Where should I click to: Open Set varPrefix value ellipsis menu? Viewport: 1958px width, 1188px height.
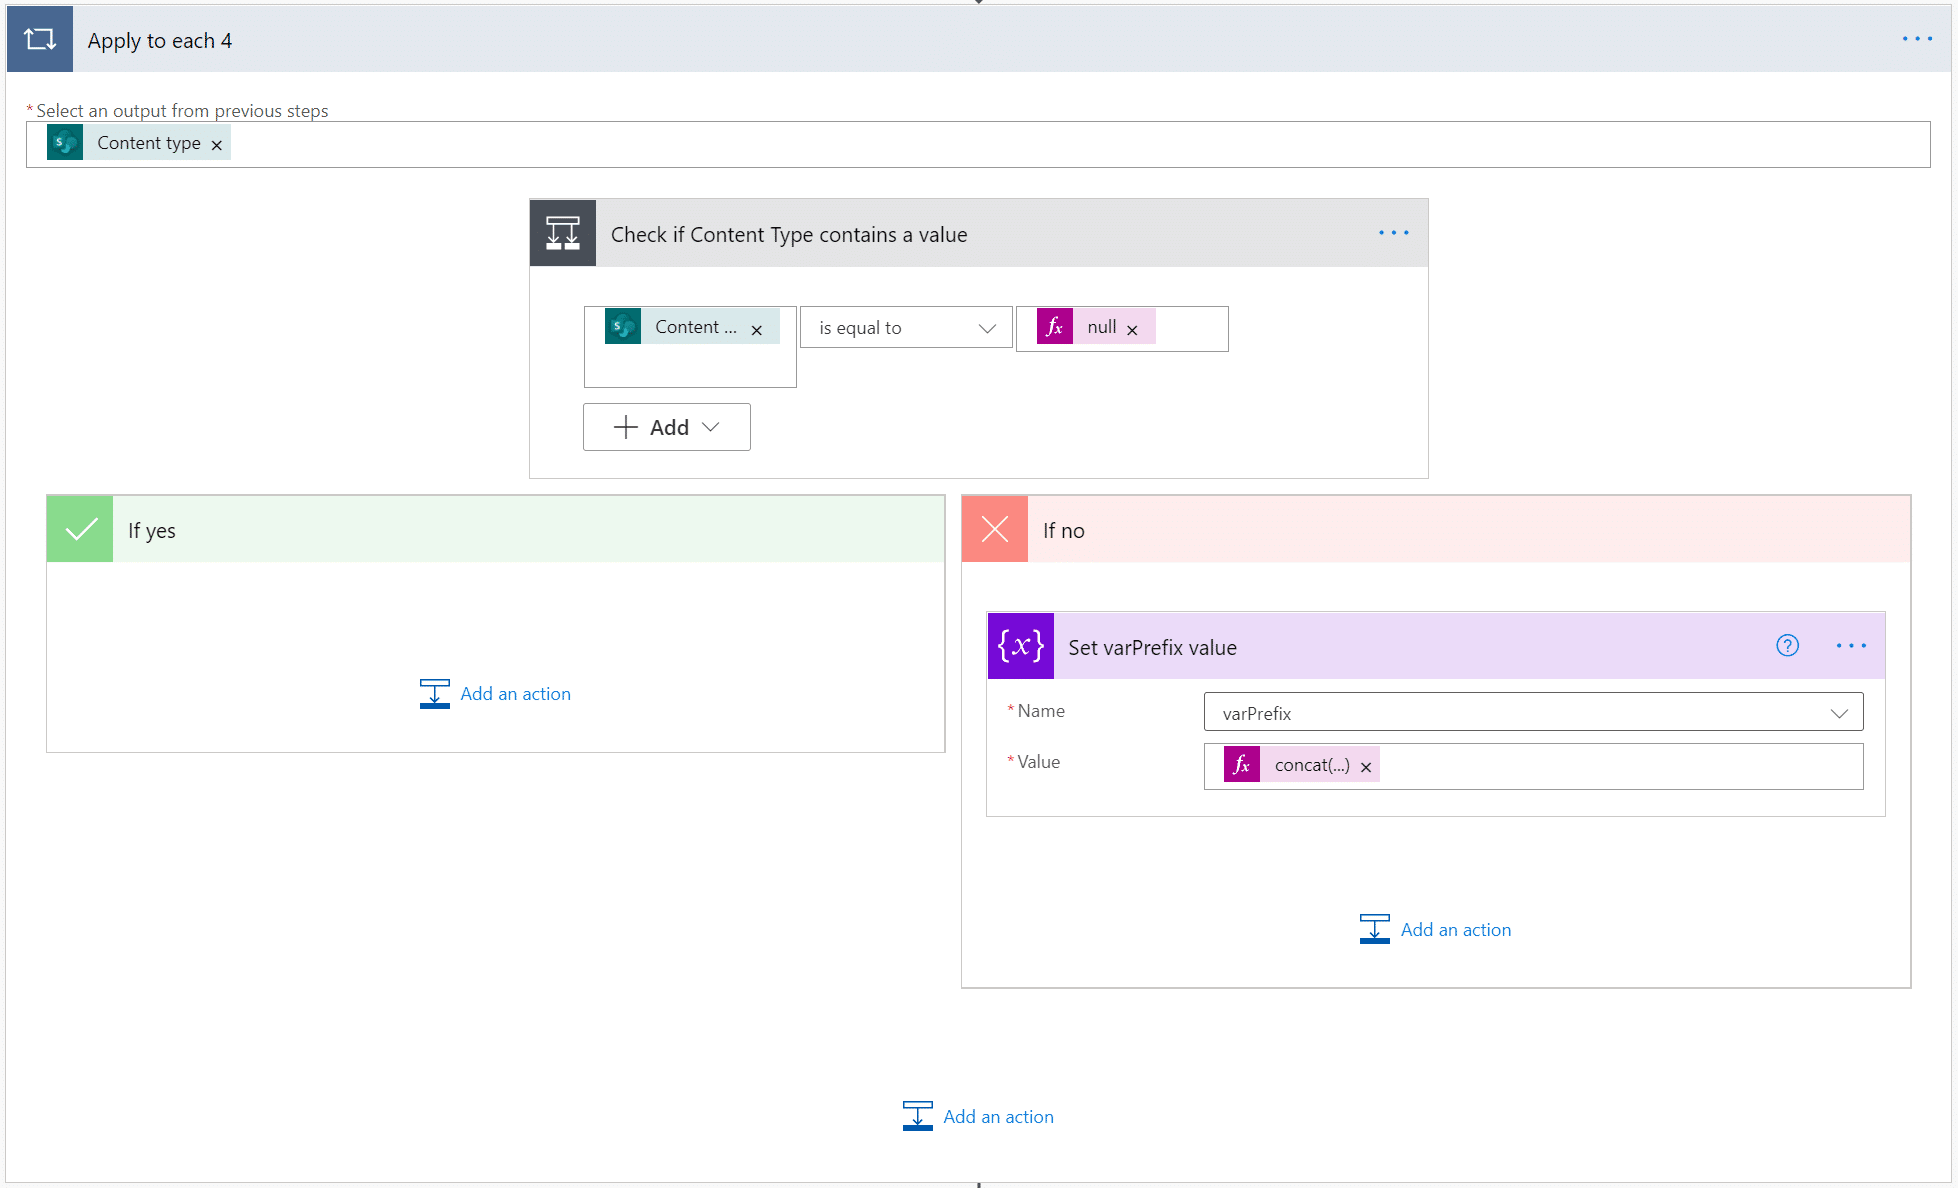pyautogui.click(x=1851, y=646)
